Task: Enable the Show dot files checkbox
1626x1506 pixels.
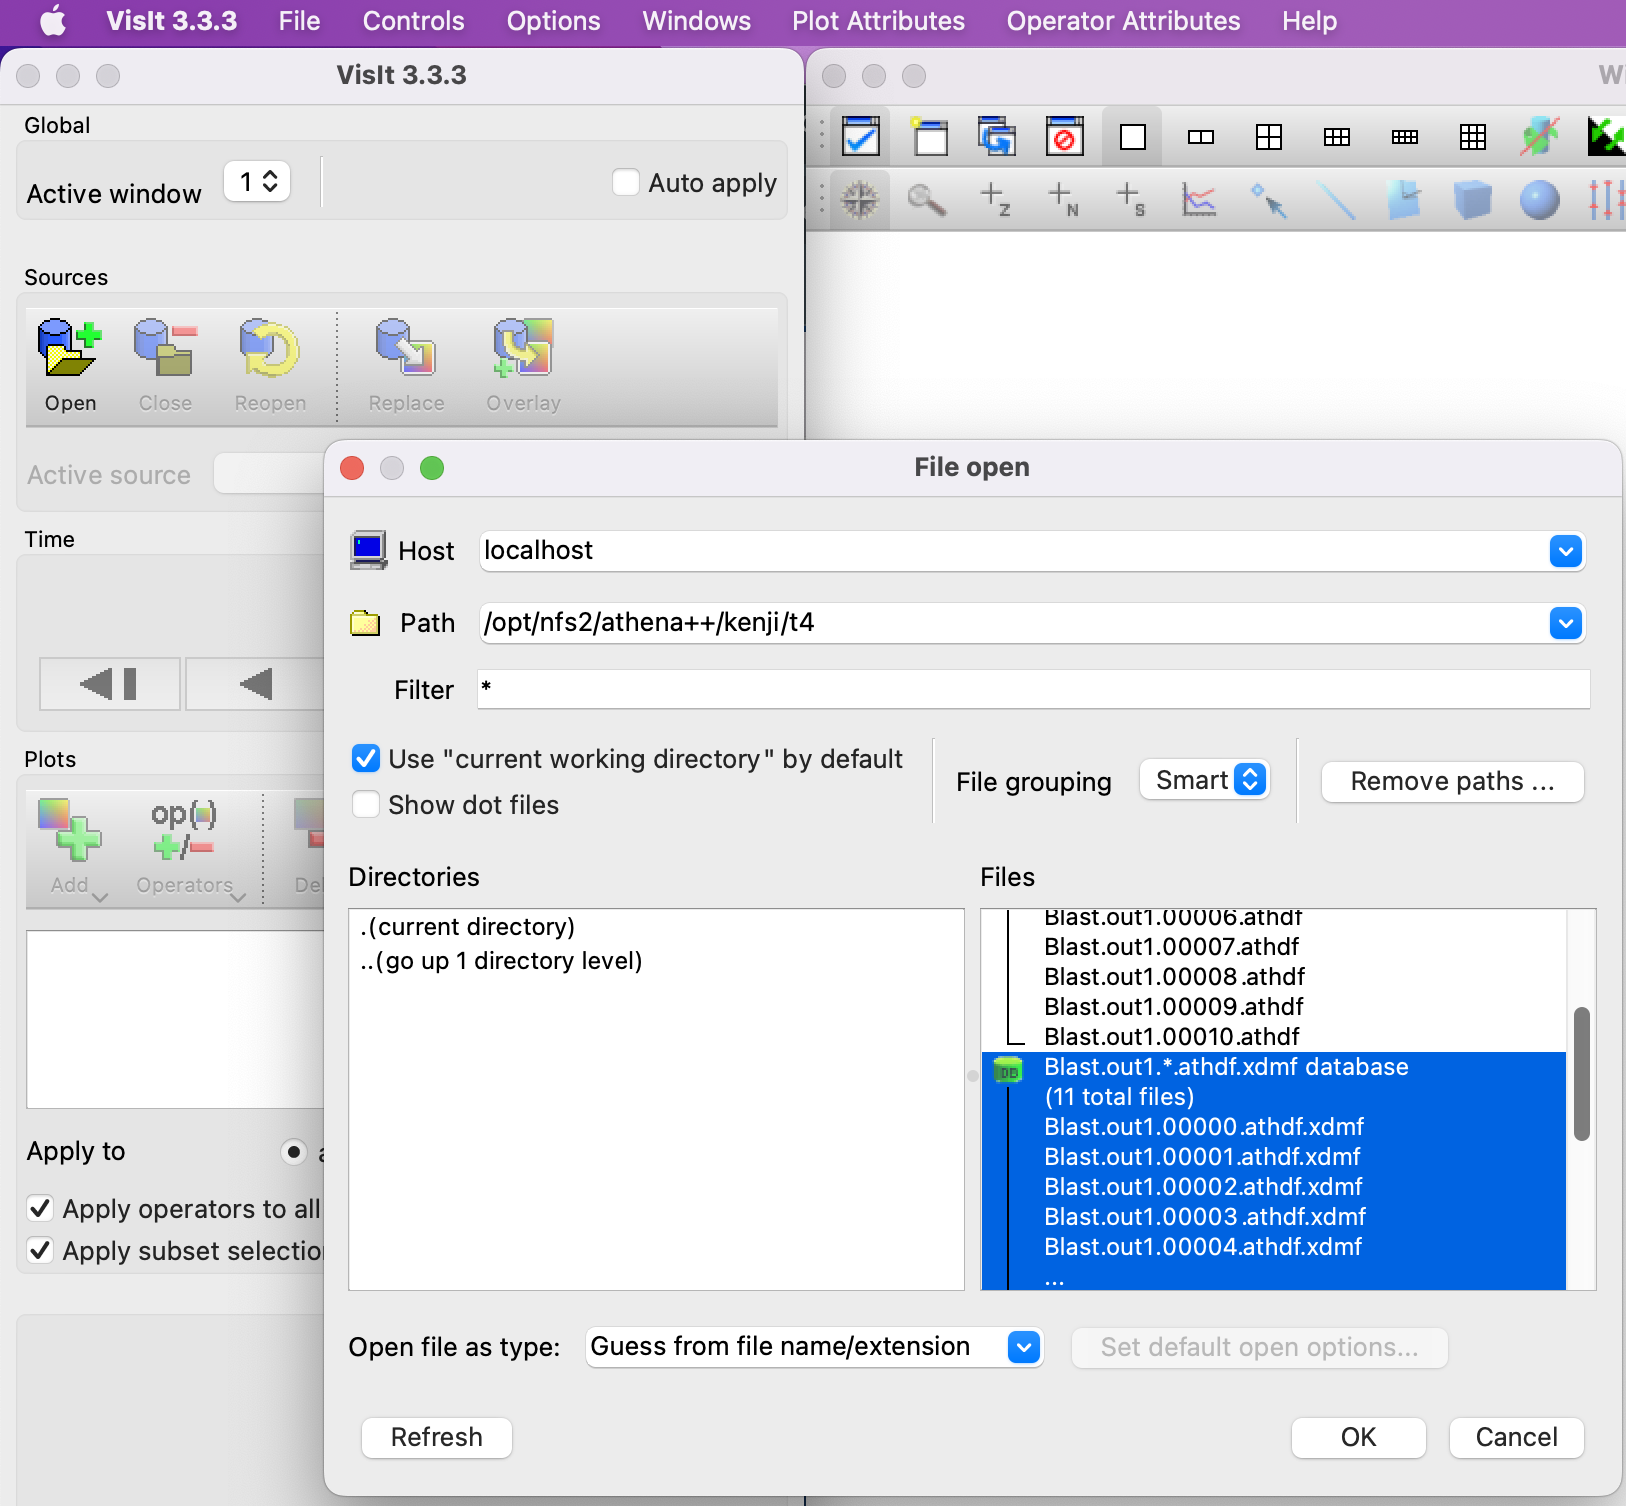Action: pos(366,804)
